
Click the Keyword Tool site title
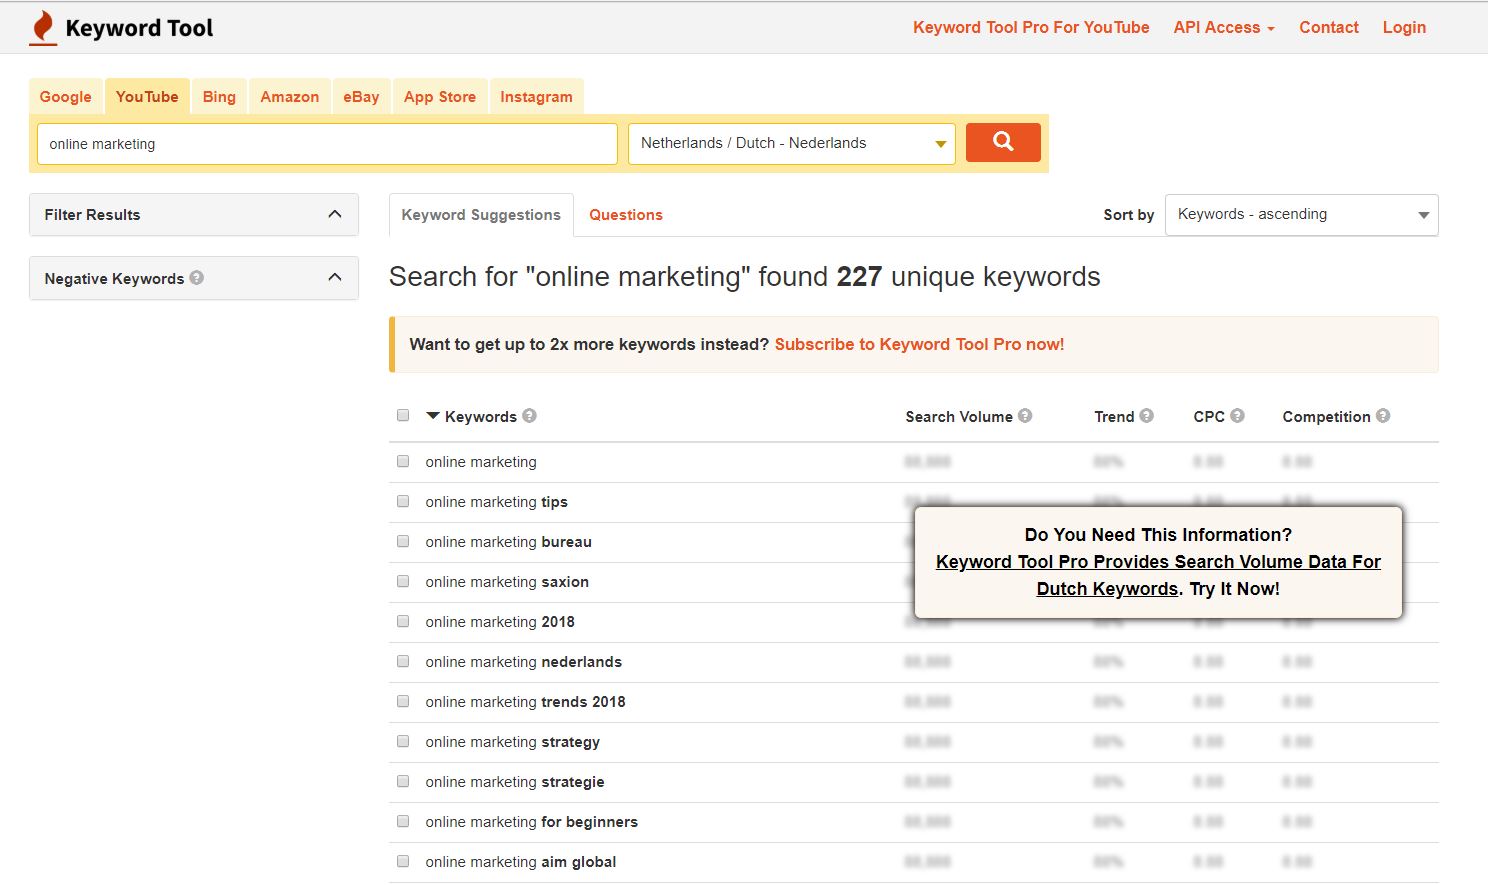coord(139,28)
